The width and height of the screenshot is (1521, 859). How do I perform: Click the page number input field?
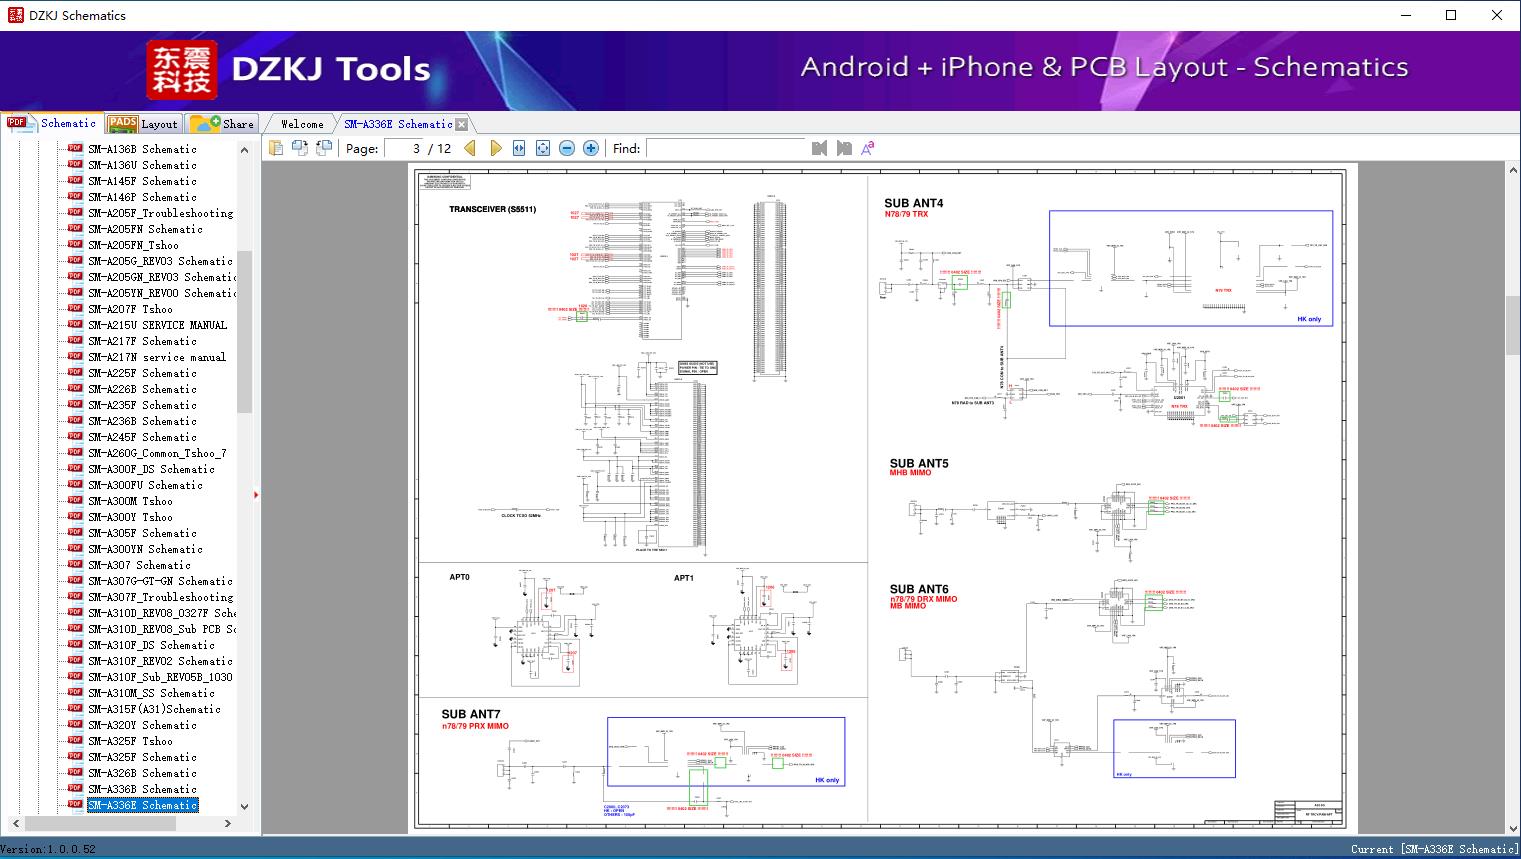point(403,148)
